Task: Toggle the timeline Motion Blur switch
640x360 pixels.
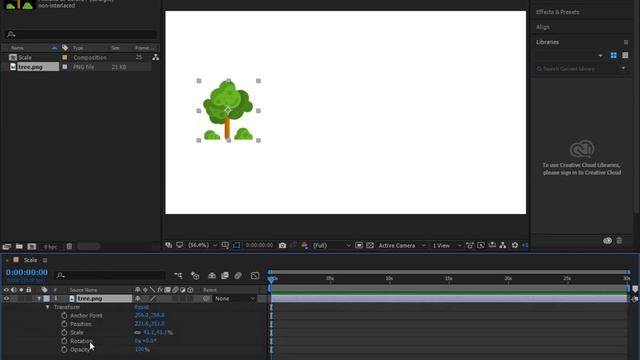Action: tap(238, 276)
